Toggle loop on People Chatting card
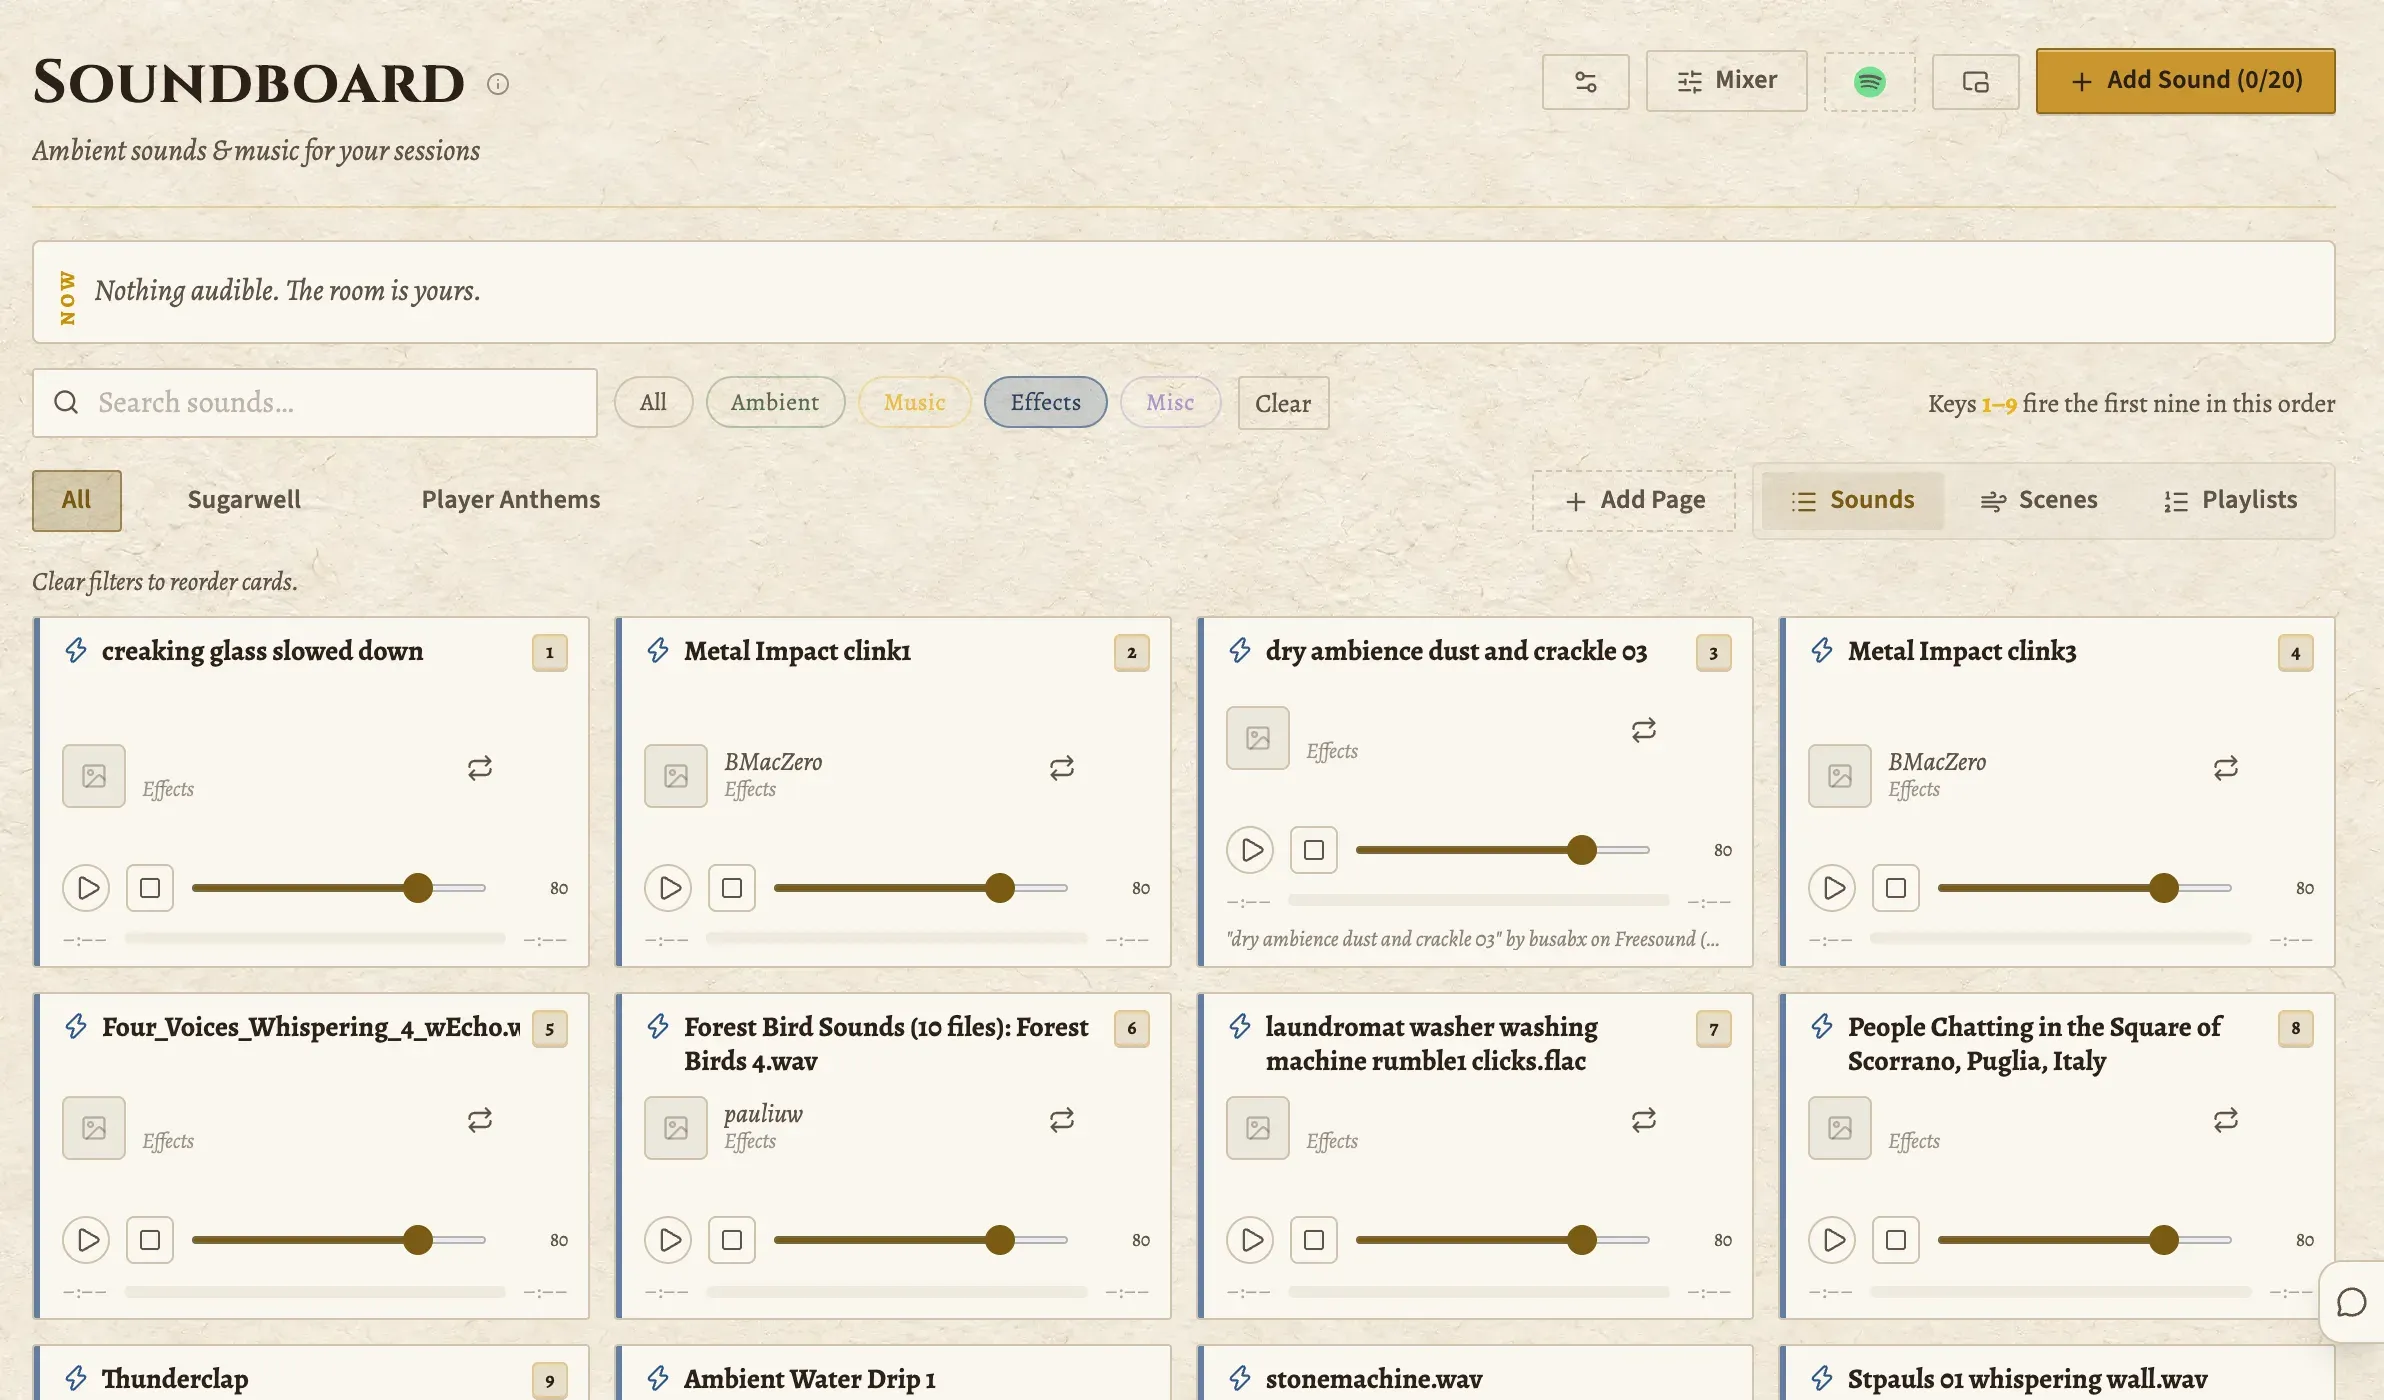 point(2226,1120)
